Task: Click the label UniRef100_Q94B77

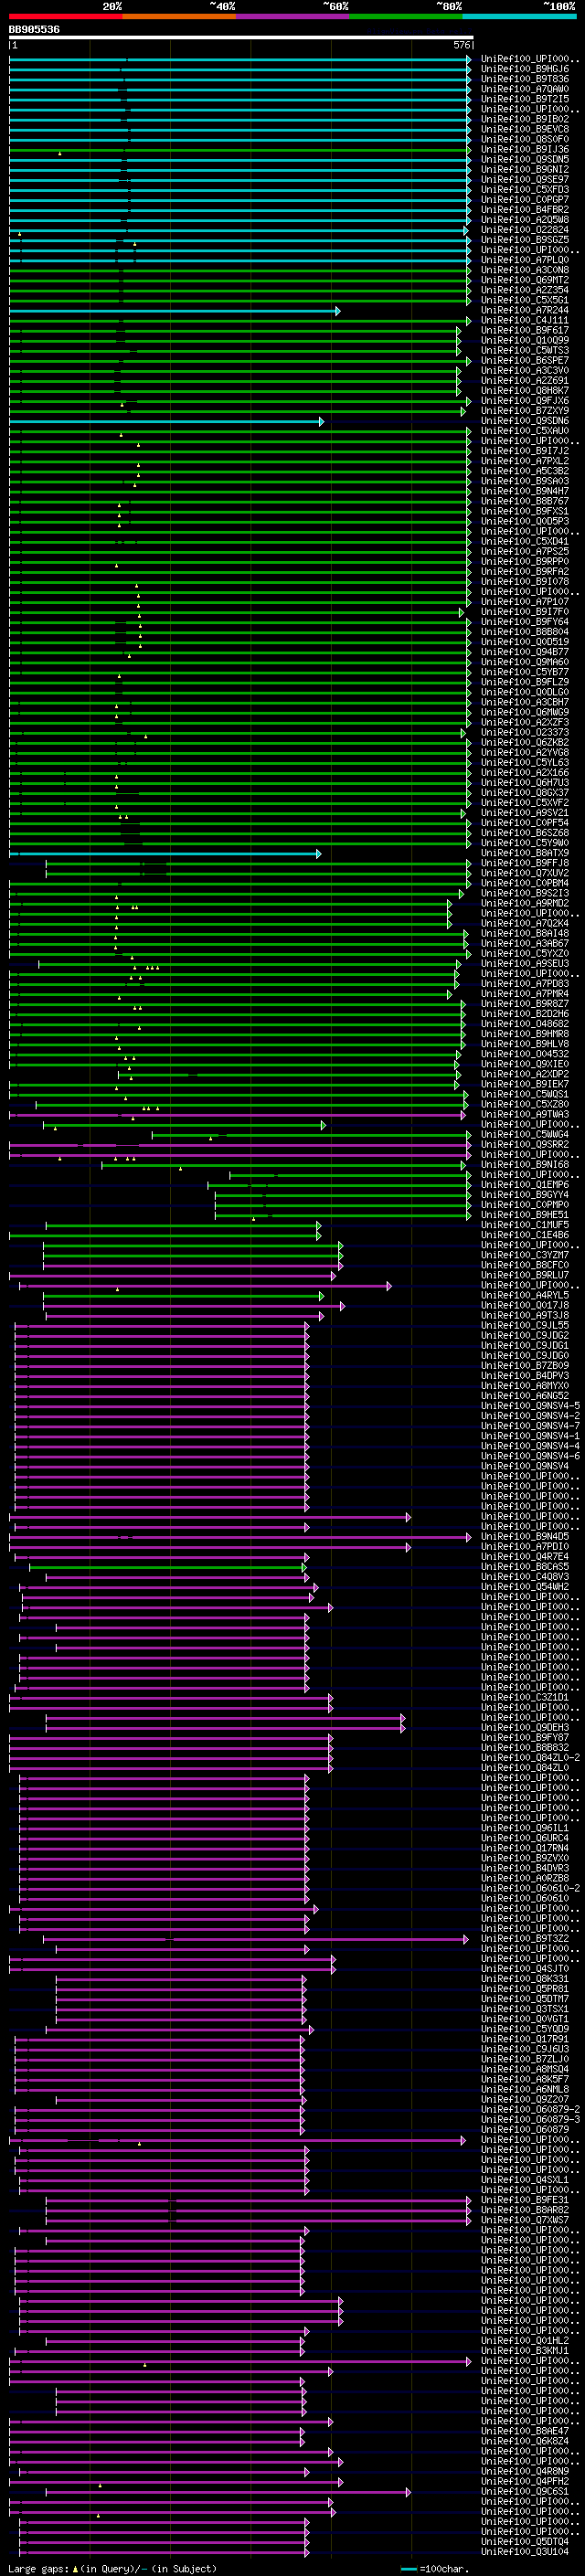Action: 525,652
